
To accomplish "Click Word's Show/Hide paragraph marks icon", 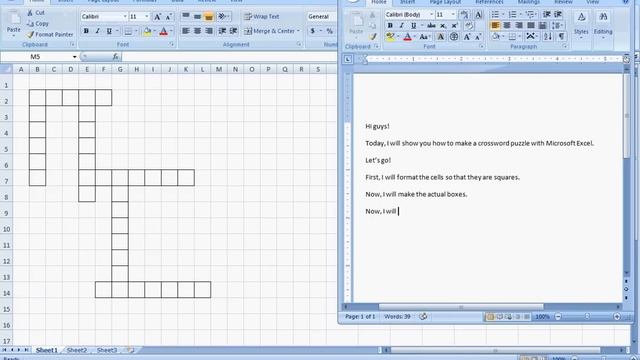I will pos(562,37).
